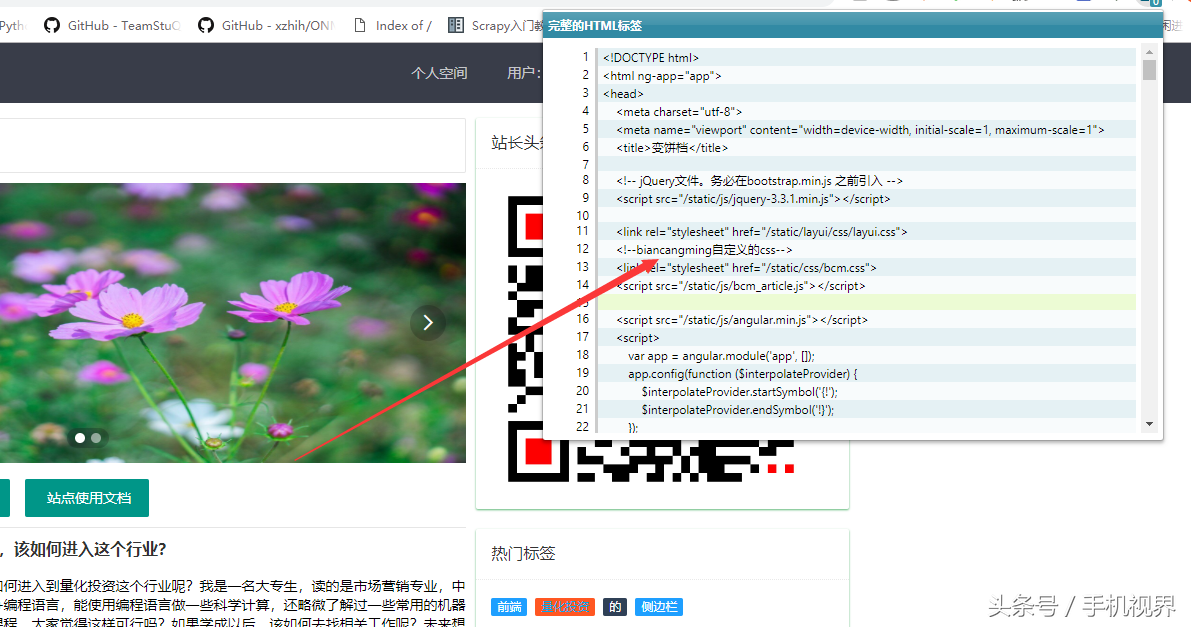Image resolution: width=1191 pixels, height=627 pixels.
Task: Go to next carousel image arrow
Action: click(428, 322)
